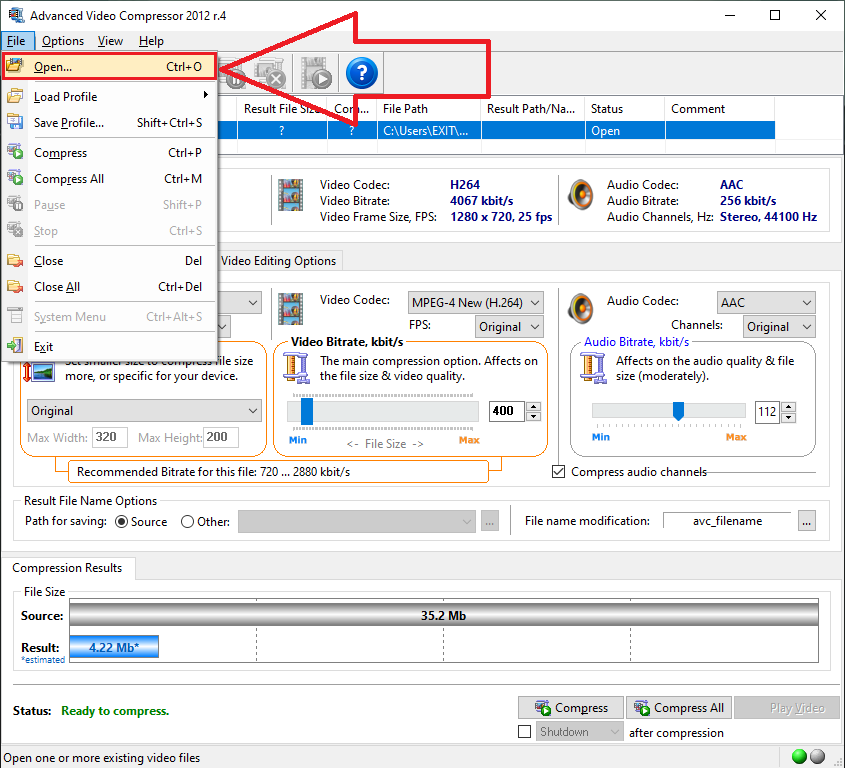Click the Exit door icon in File menu
The width and height of the screenshot is (845, 768).
coord(15,345)
